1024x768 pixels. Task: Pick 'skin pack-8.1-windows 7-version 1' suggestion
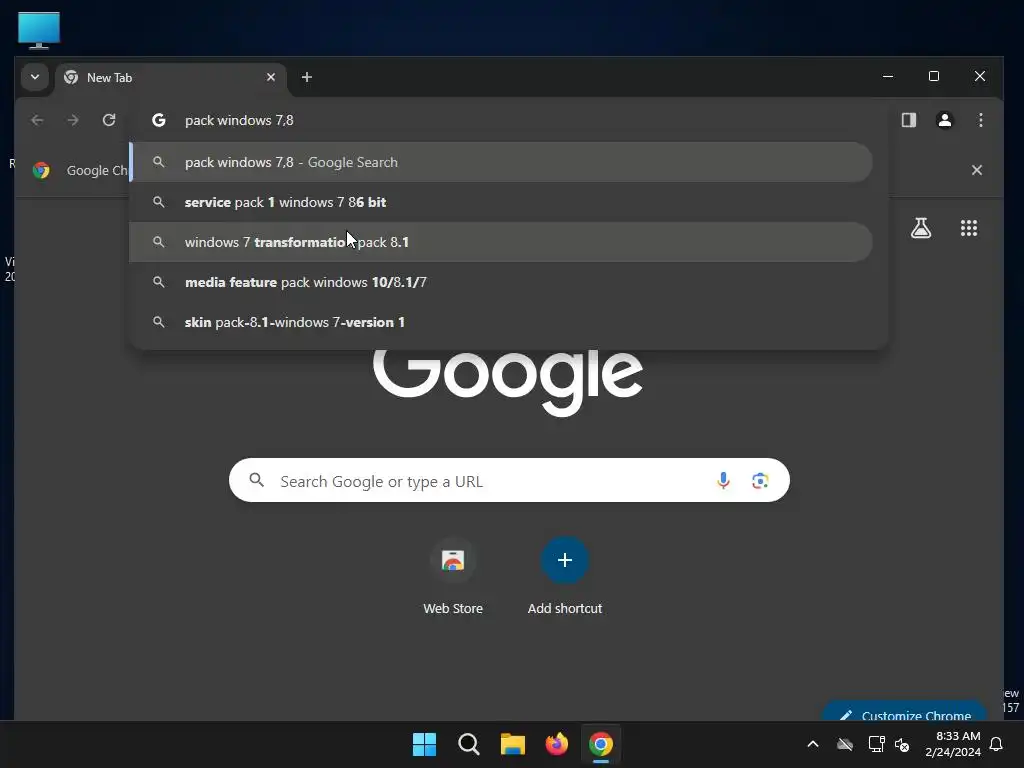pyautogui.click(x=501, y=322)
